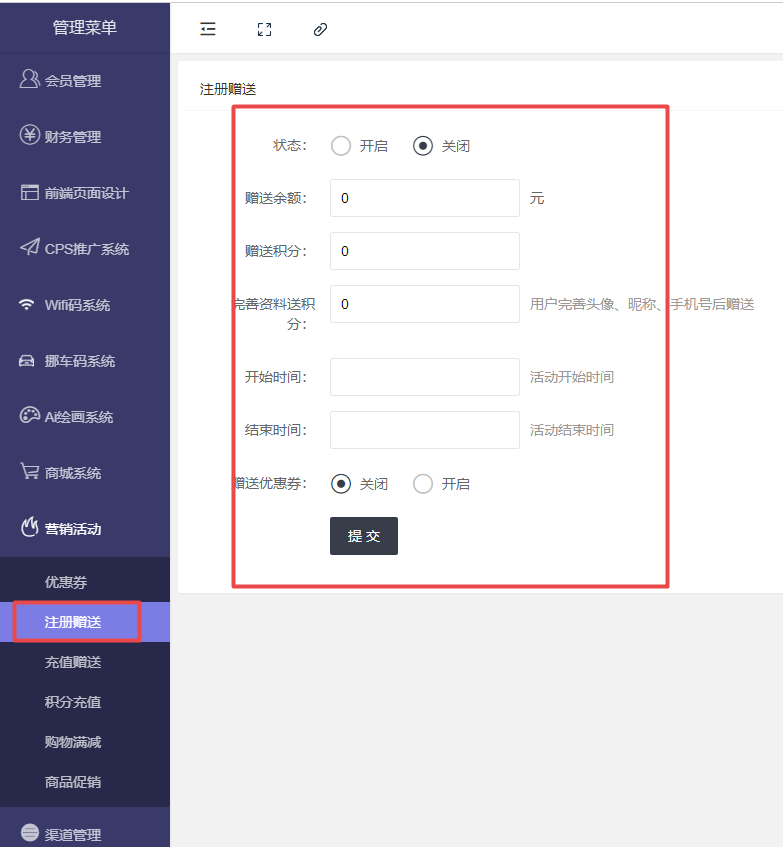783x847 pixels.
Task: Expand the 商城系统 menu
Action: pos(85,473)
